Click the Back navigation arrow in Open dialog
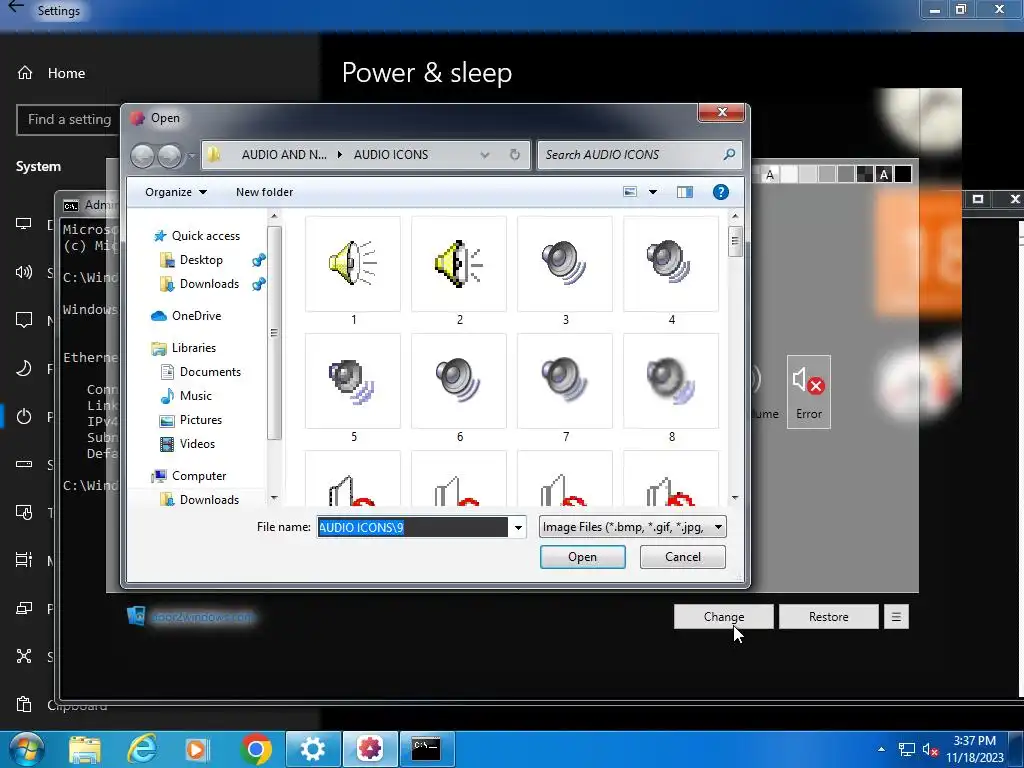Viewport: 1024px width, 768px height. [x=143, y=155]
